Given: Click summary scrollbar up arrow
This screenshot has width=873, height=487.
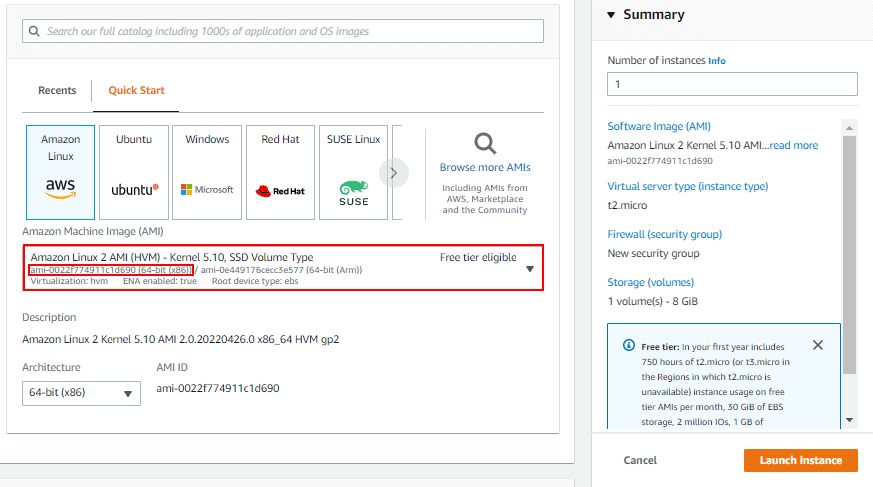Looking at the screenshot, I should coord(849,128).
